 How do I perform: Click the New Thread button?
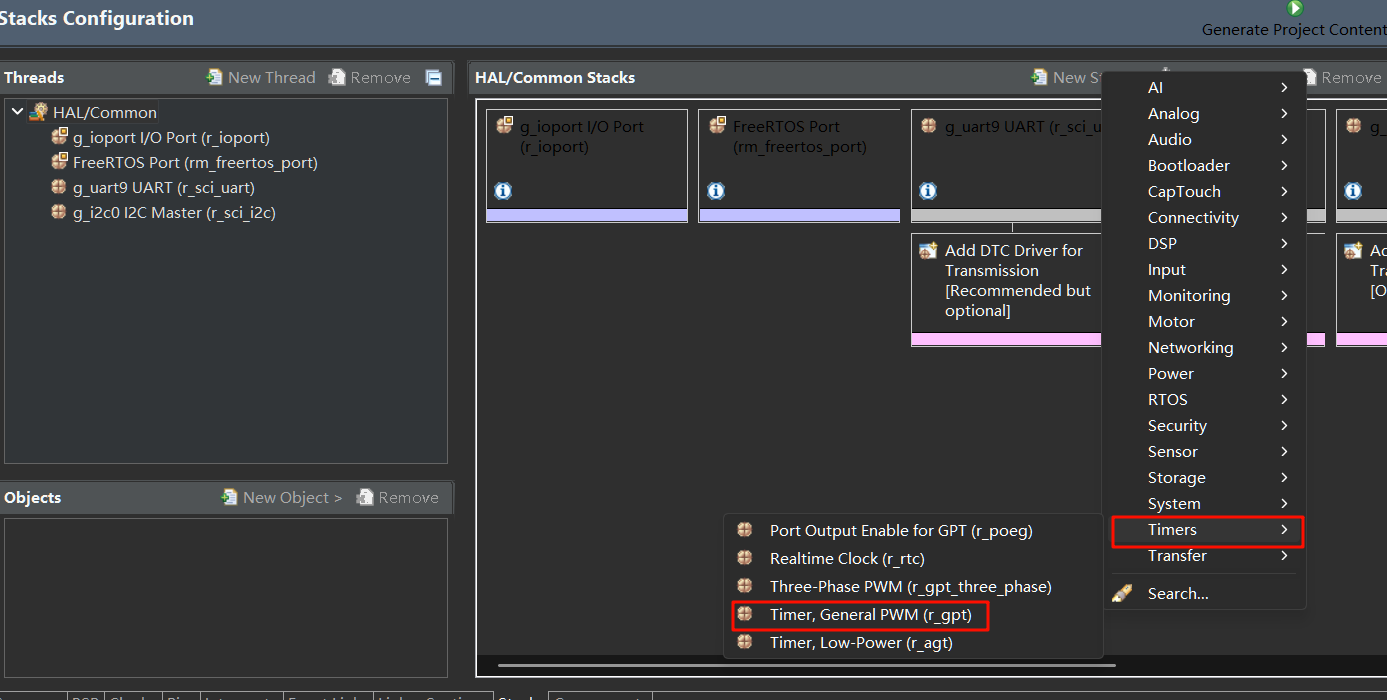(x=261, y=77)
